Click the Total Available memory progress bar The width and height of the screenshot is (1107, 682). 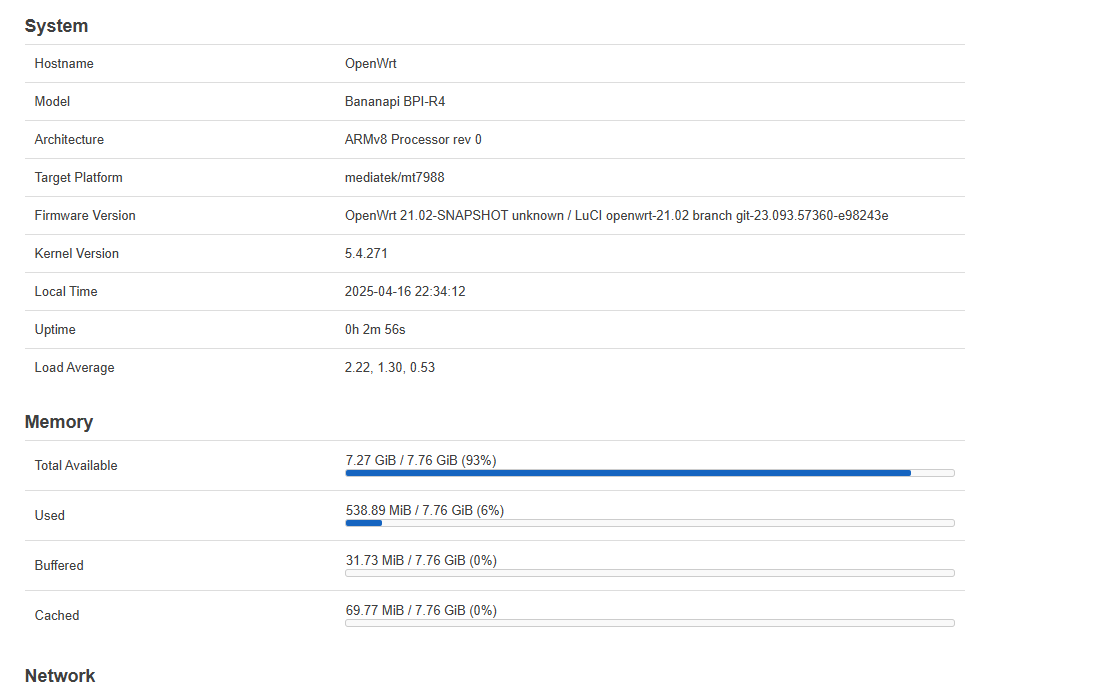pos(650,473)
